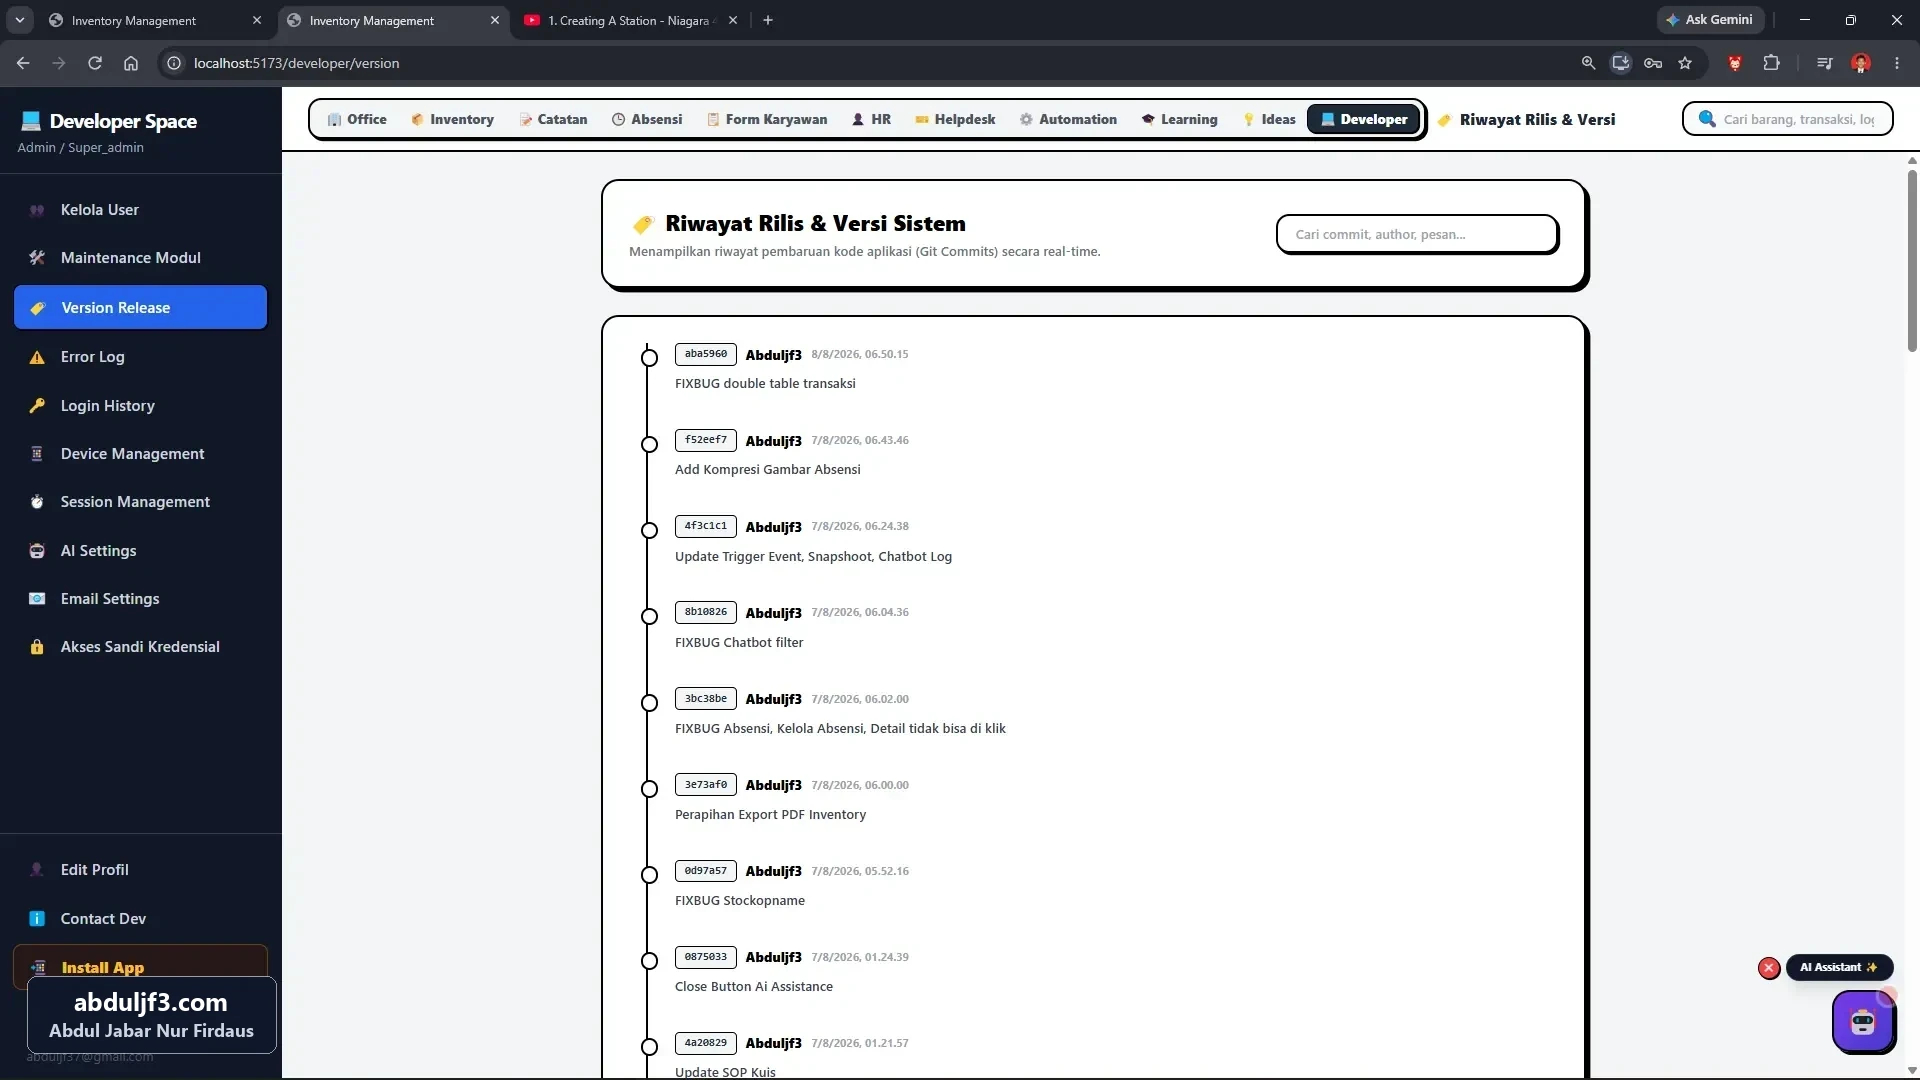Go to Learning in top navigation
Image resolution: width=1920 pixels, height=1080 pixels.
click(x=1180, y=119)
